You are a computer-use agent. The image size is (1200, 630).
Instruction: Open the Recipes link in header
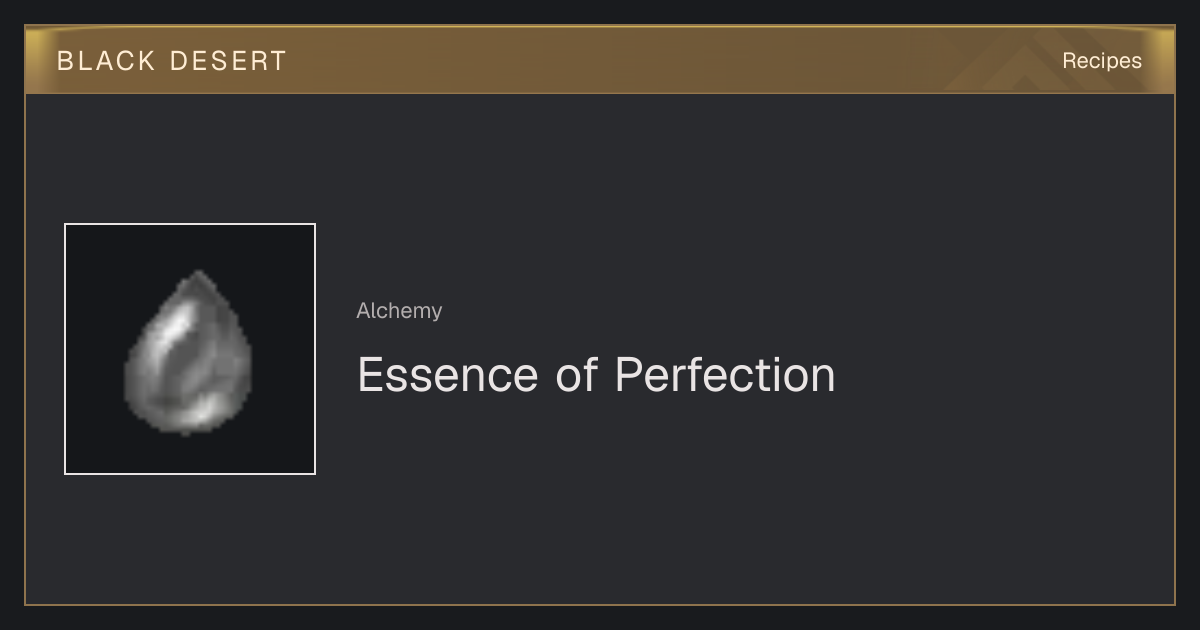click(1102, 60)
